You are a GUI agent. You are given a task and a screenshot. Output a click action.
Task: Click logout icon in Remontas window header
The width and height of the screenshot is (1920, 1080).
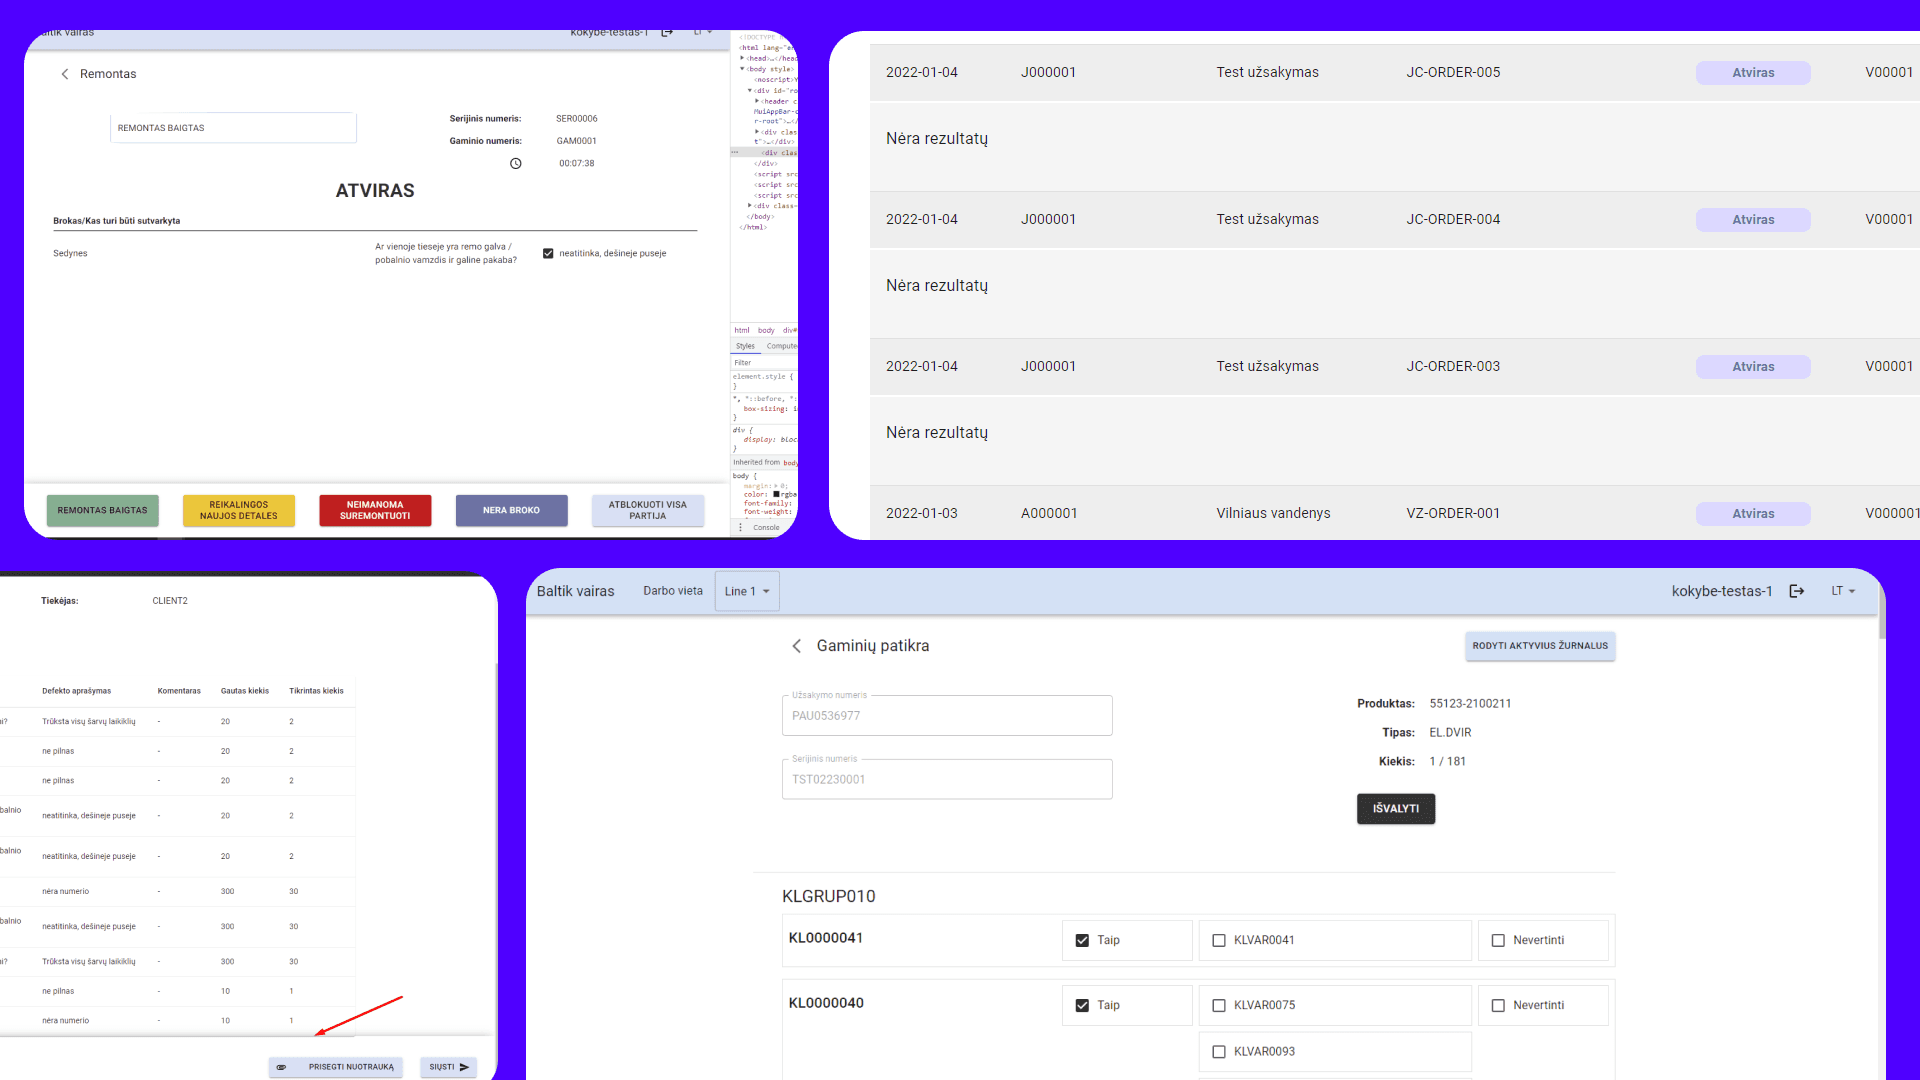tap(667, 33)
